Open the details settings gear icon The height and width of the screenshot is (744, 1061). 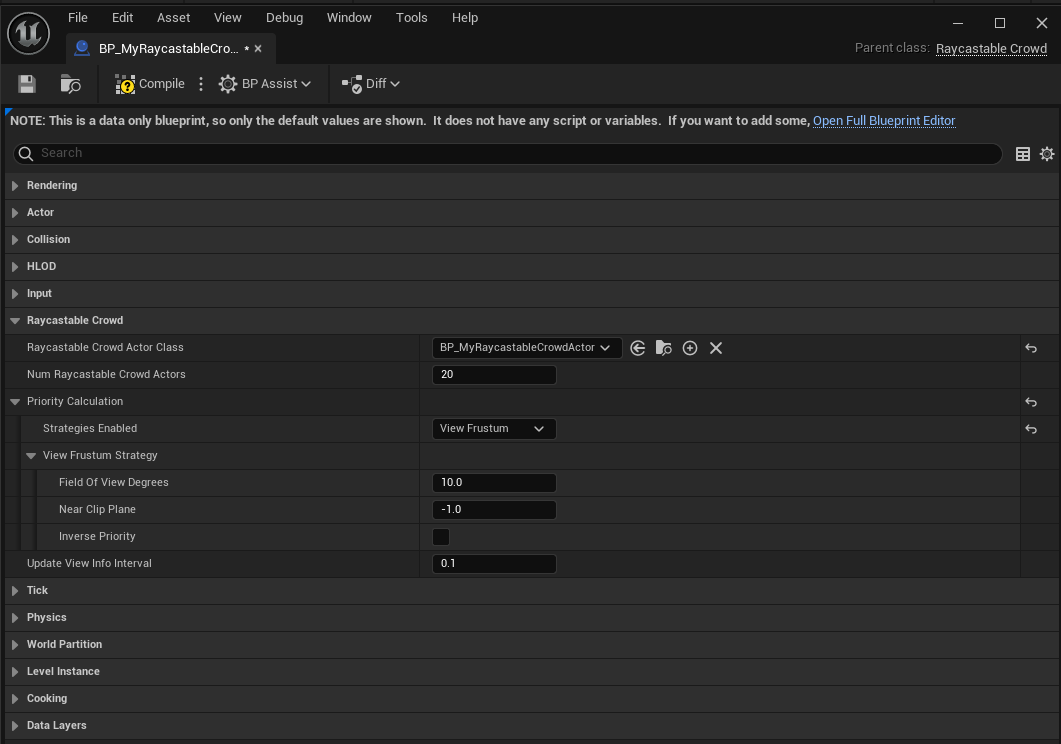(1047, 154)
